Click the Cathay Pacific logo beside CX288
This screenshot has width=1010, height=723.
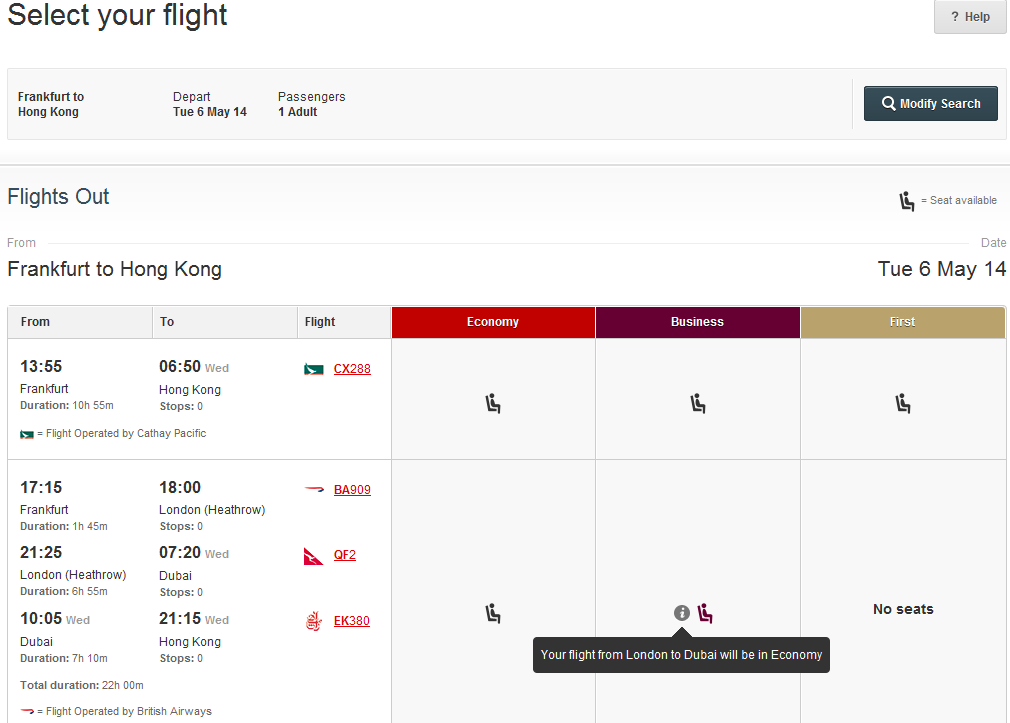(314, 369)
